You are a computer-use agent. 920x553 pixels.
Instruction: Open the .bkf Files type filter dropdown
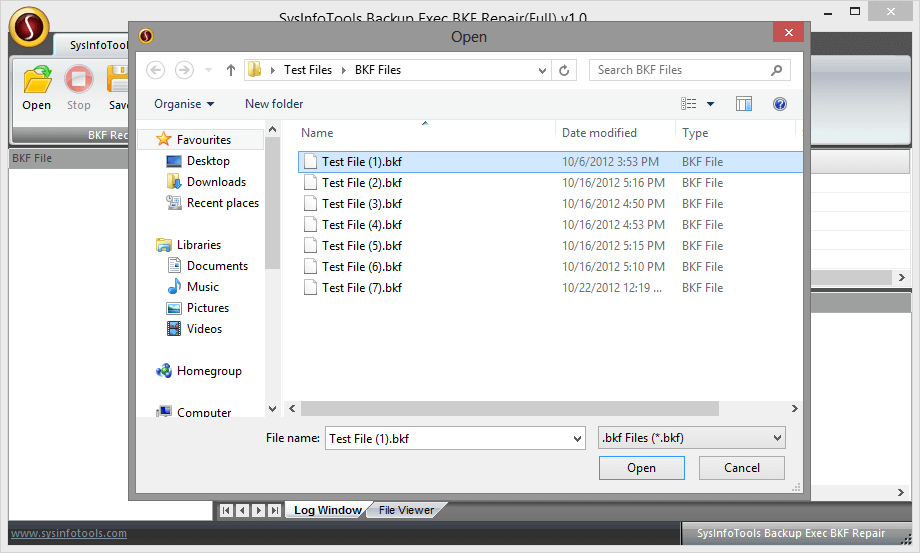tap(691, 438)
